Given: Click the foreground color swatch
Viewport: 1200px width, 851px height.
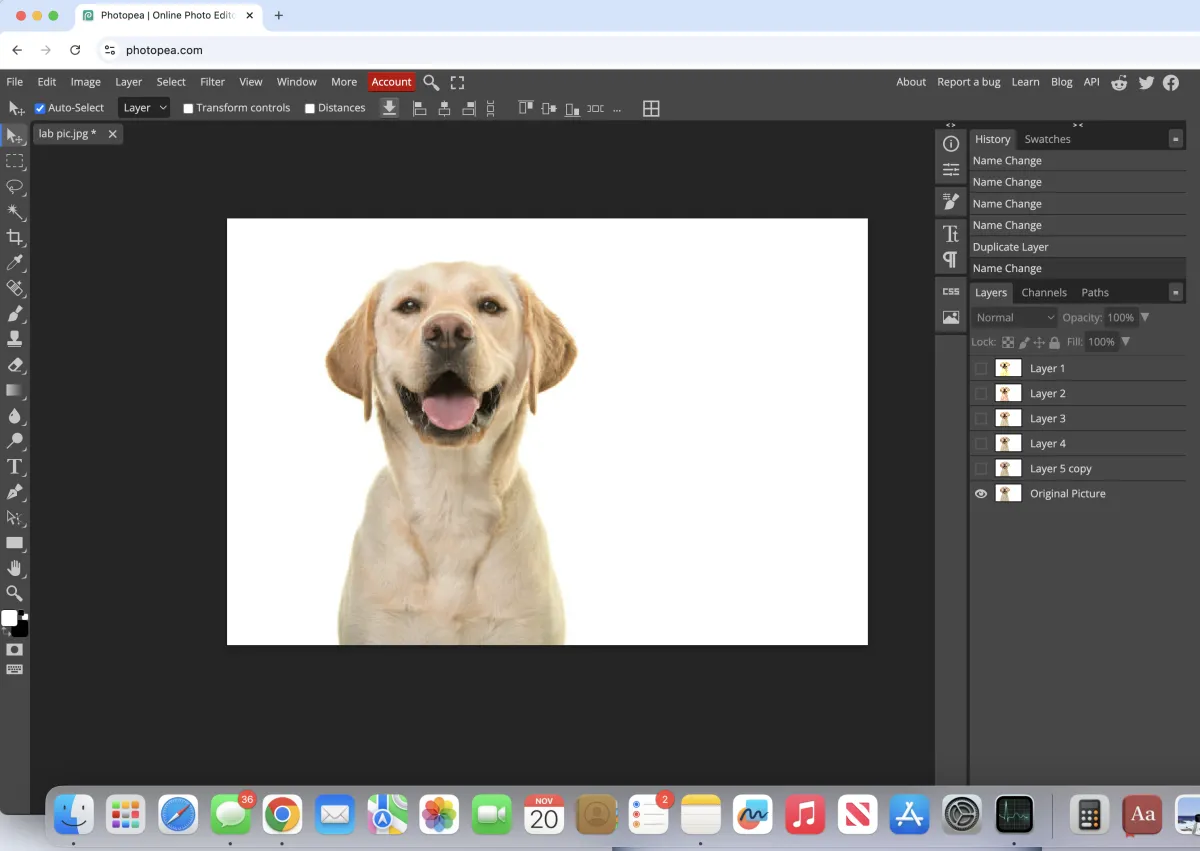Looking at the screenshot, I should (x=9, y=618).
